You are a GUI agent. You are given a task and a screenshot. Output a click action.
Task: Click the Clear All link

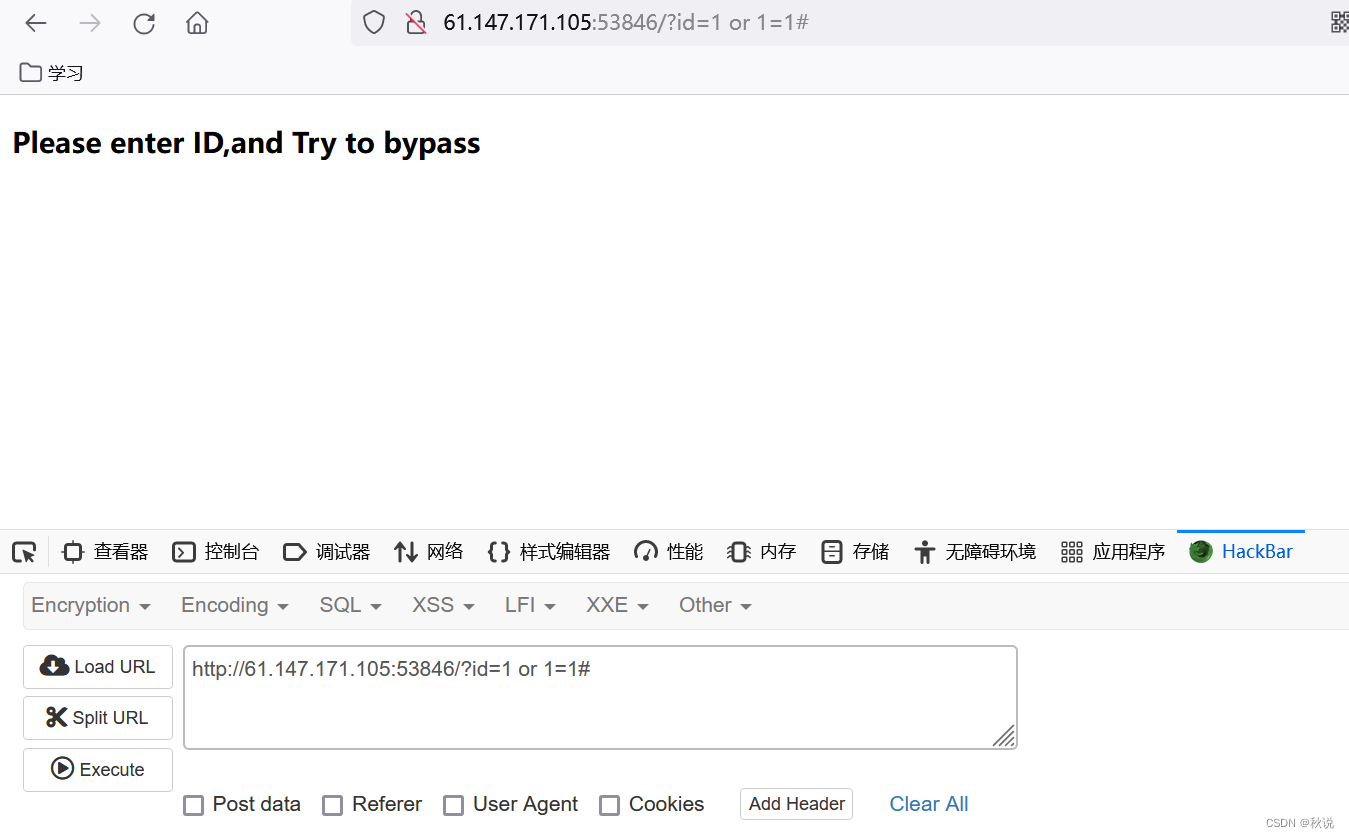tap(929, 804)
